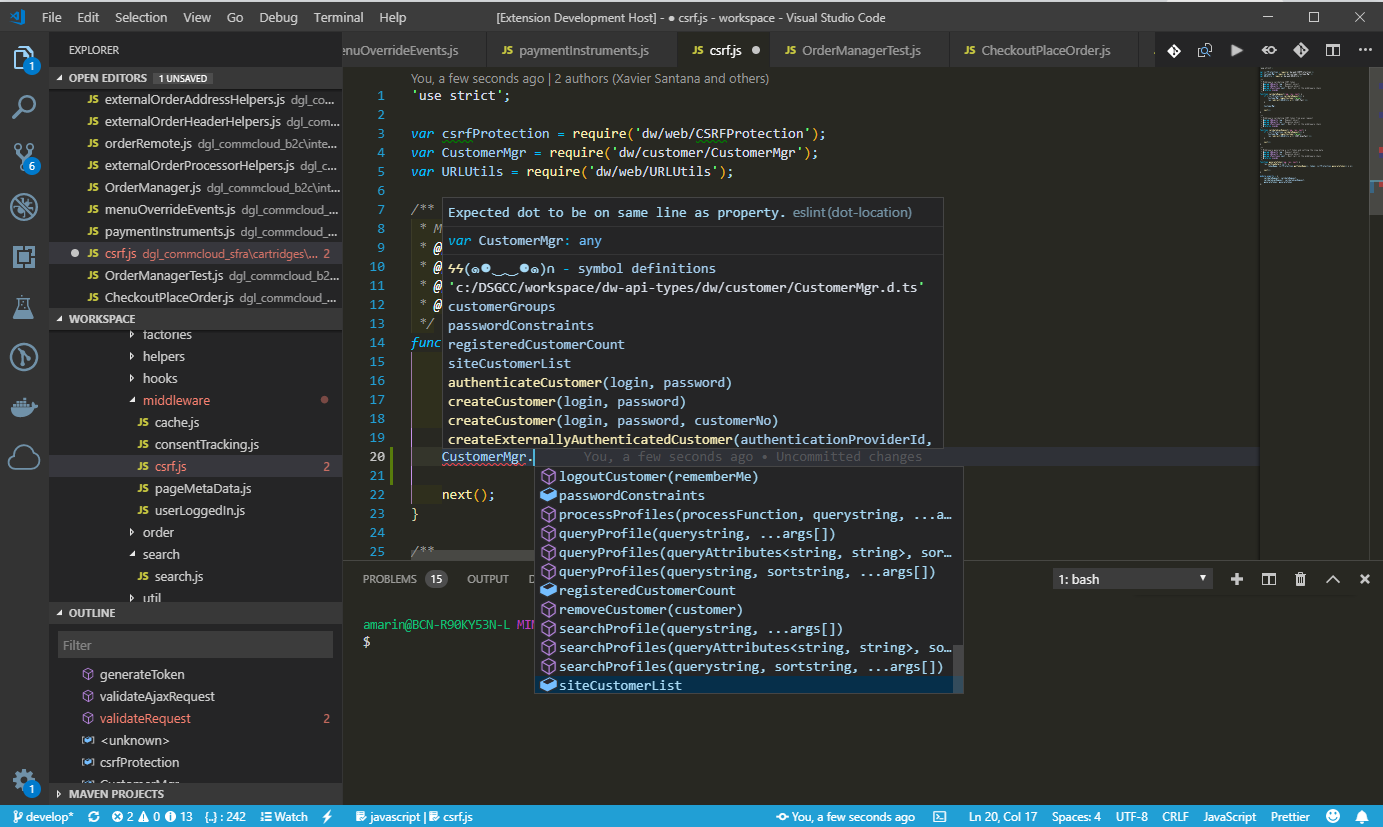This screenshot has height=827, width=1383.
Task: Open the Selection menu
Action: [141, 17]
